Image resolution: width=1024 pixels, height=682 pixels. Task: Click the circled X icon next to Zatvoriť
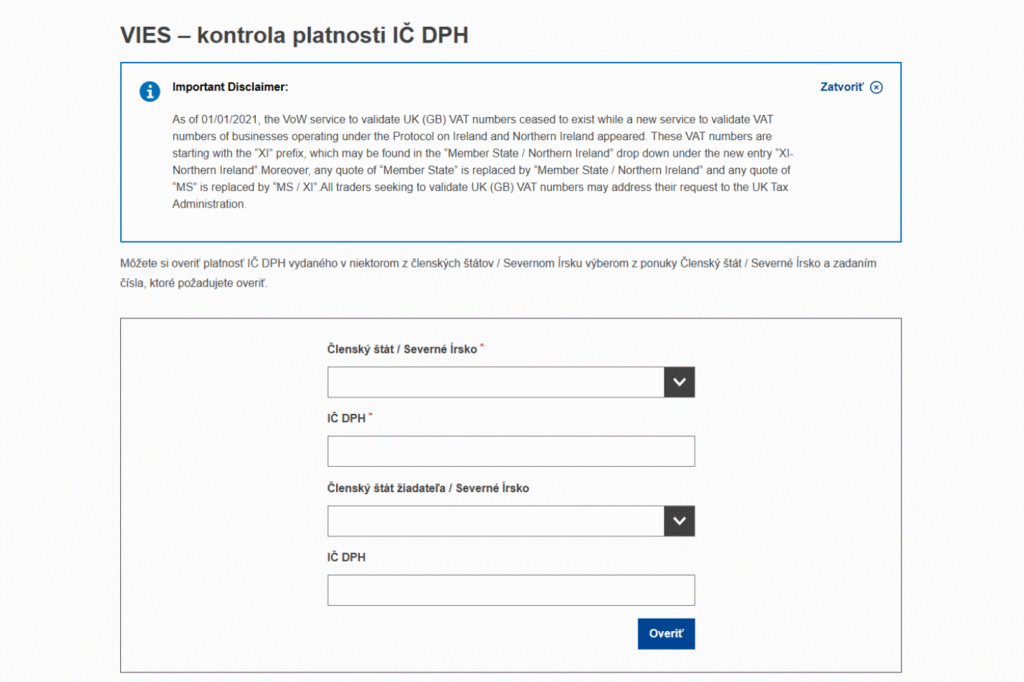pos(877,87)
